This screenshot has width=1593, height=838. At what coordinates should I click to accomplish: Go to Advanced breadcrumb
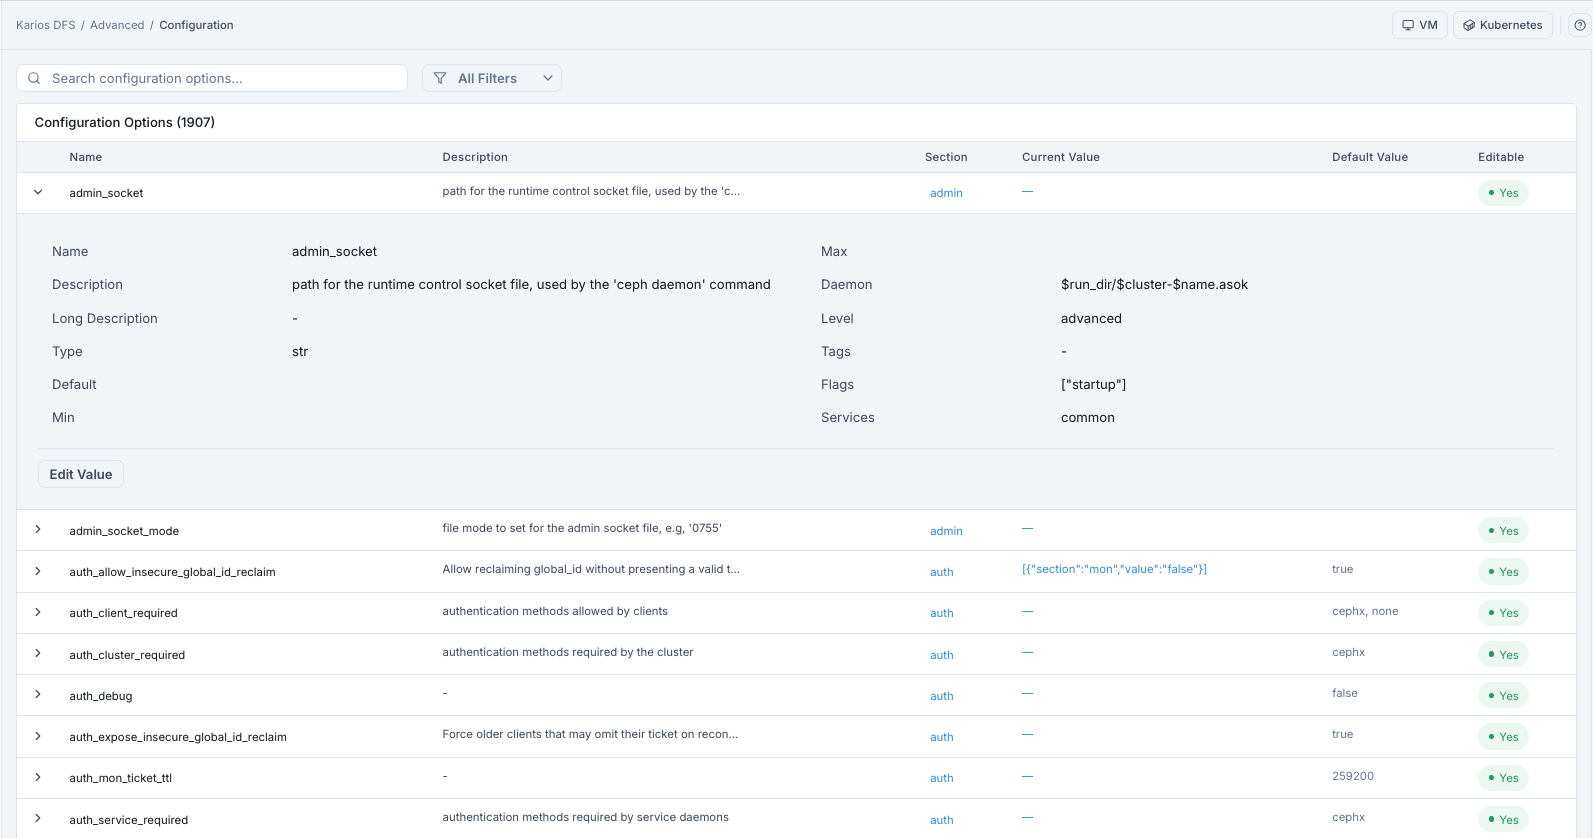tap(117, 25)
